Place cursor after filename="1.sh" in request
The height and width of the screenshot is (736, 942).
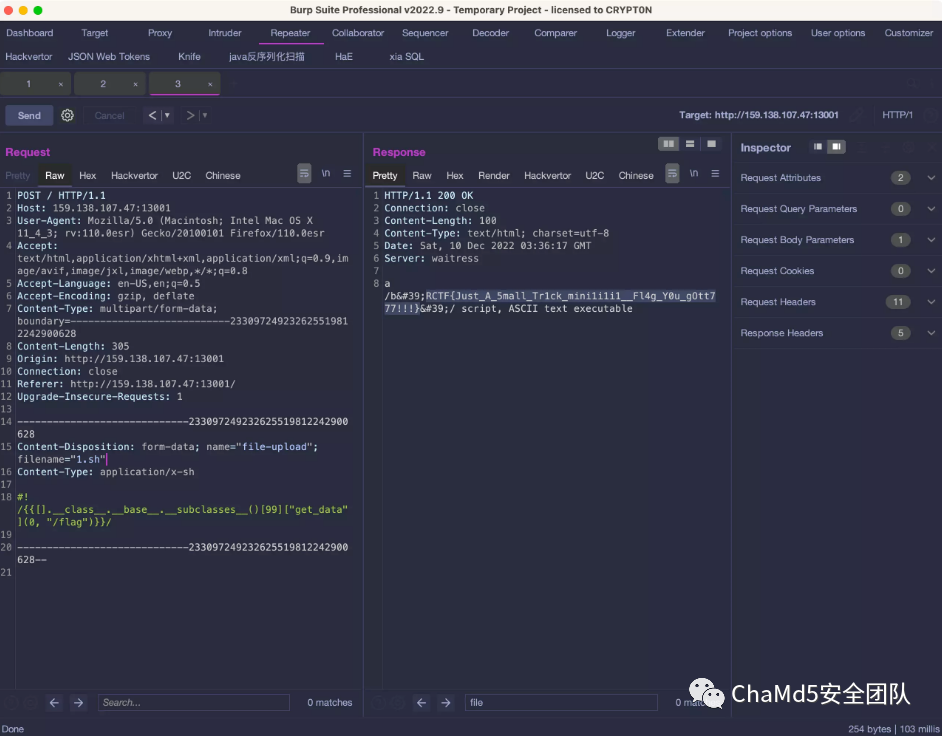107,460
